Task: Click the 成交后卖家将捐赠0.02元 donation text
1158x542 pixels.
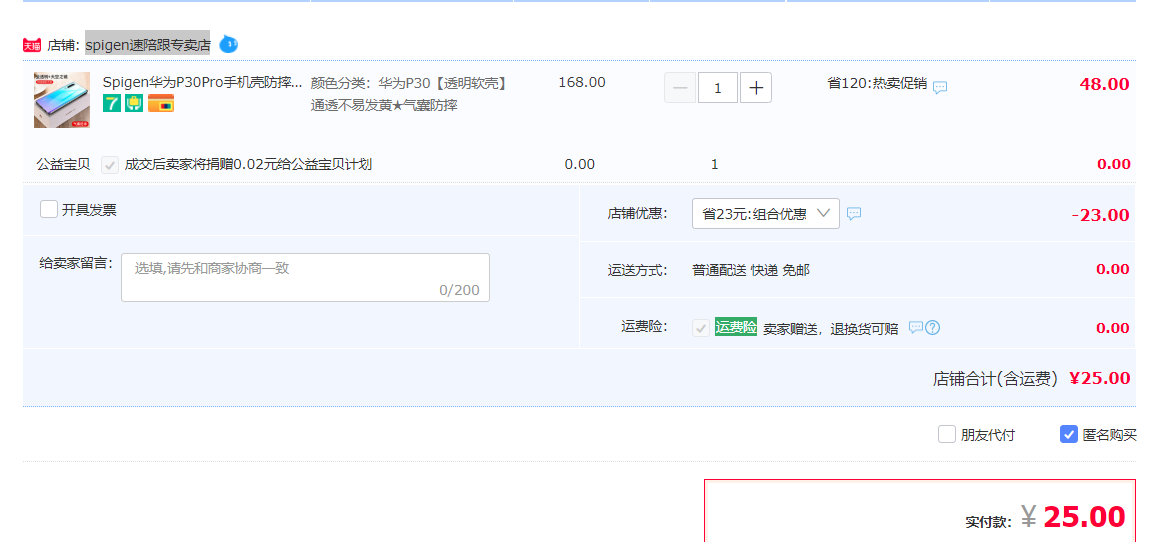Action: pos(248,164)
